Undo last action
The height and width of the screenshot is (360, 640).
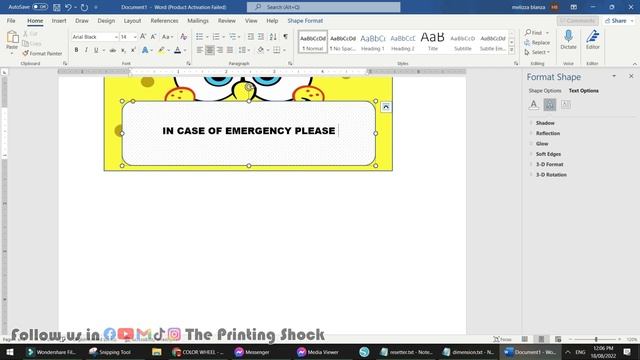coord(68,7)
